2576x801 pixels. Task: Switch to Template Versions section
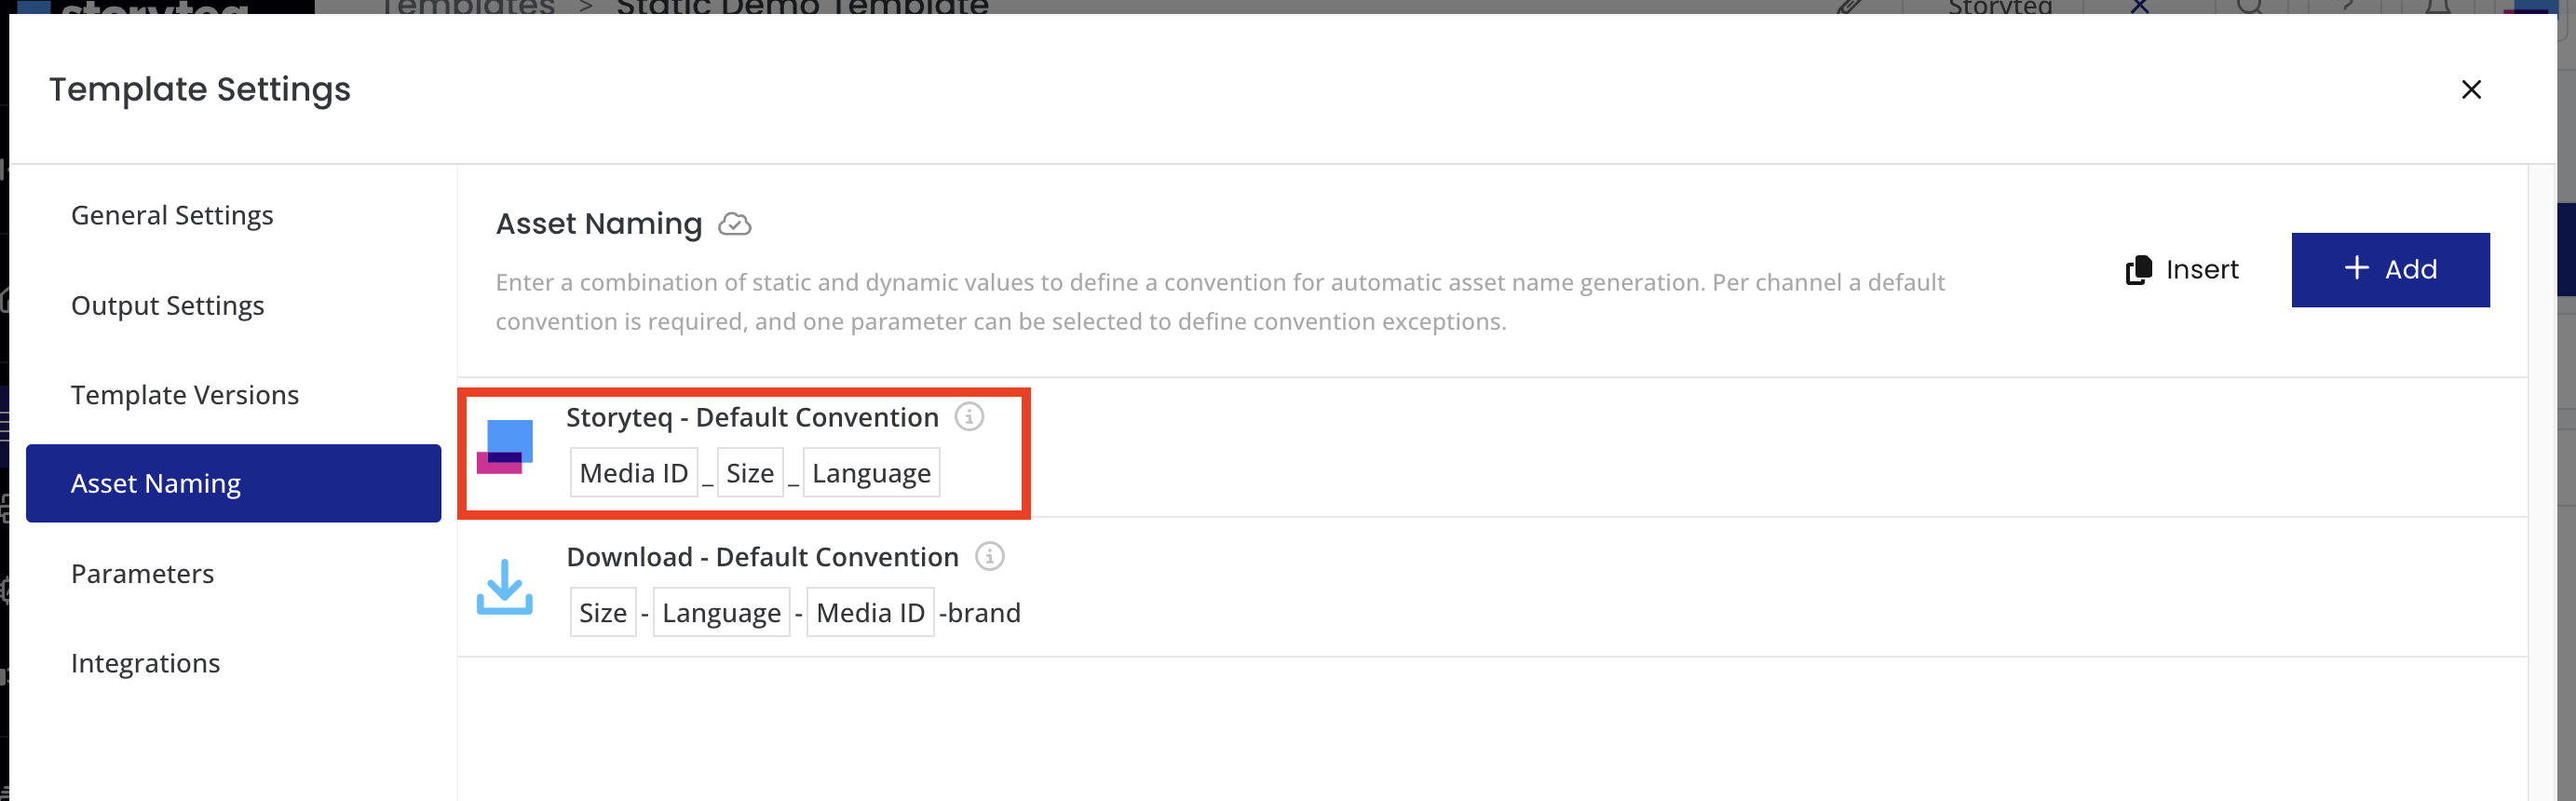pos(185,395)
